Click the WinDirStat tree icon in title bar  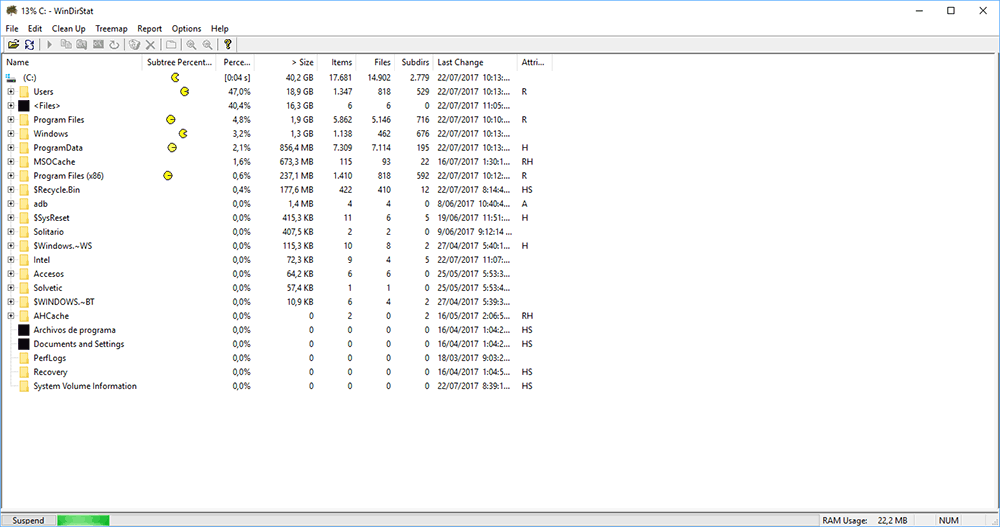pos(11,10)
